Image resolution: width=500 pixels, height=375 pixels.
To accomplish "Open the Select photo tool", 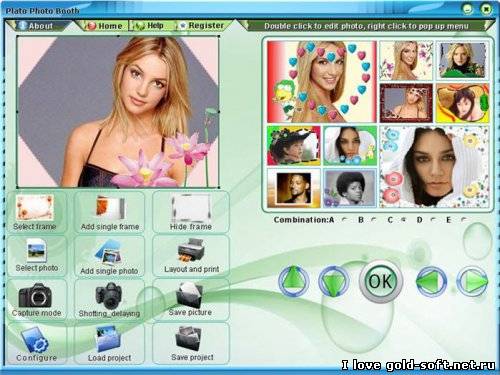I will [37, 256].
